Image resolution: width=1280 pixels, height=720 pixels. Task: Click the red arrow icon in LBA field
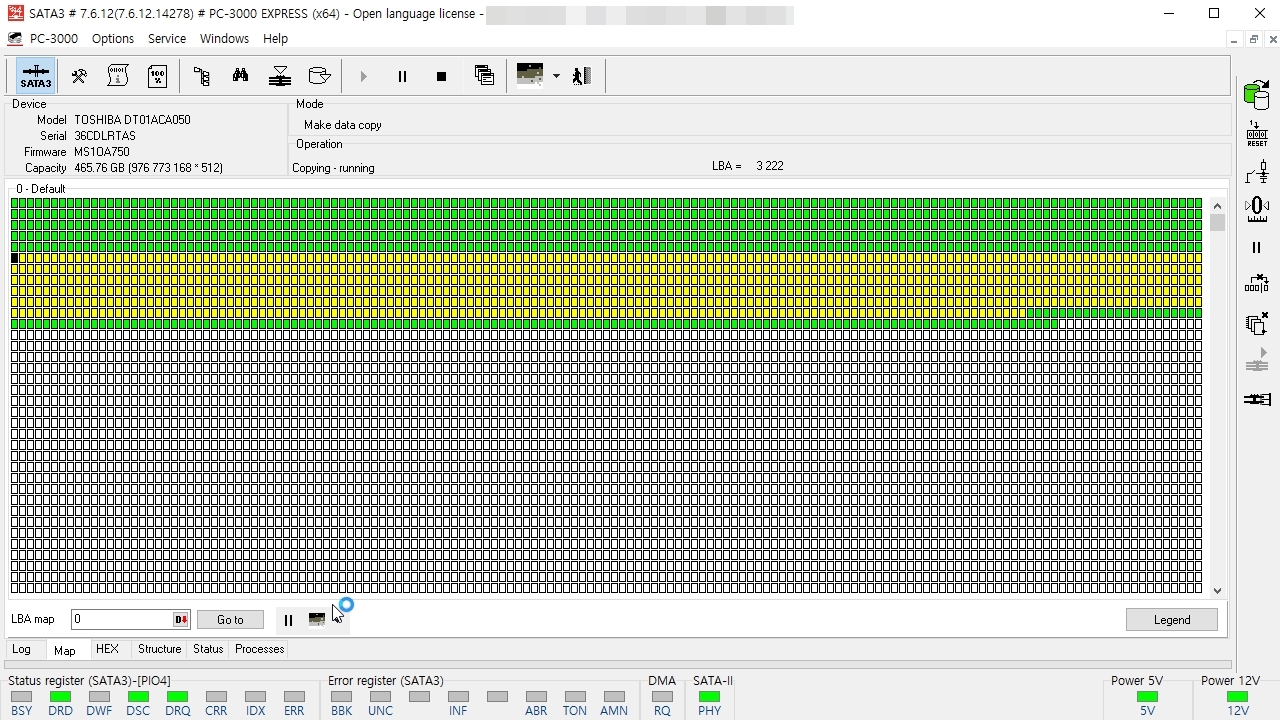pyautogui.click(x=181, y=620)
